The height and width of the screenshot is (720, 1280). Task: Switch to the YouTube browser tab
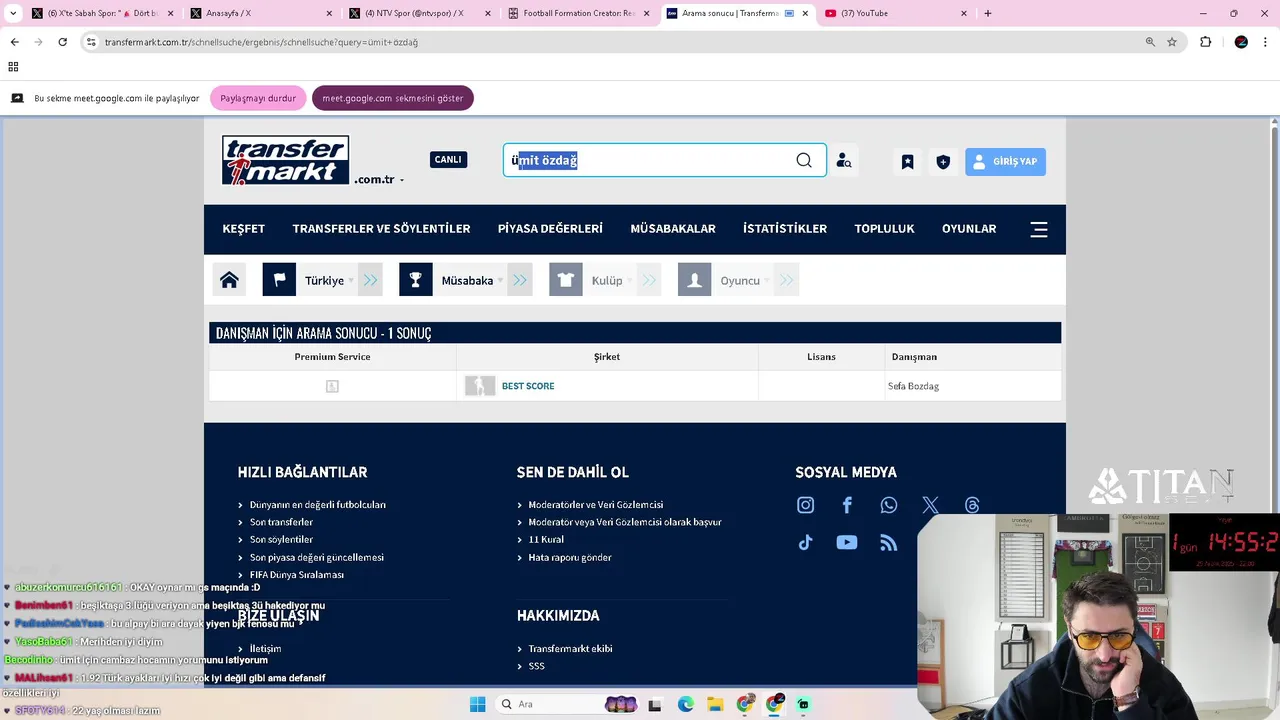895,13
